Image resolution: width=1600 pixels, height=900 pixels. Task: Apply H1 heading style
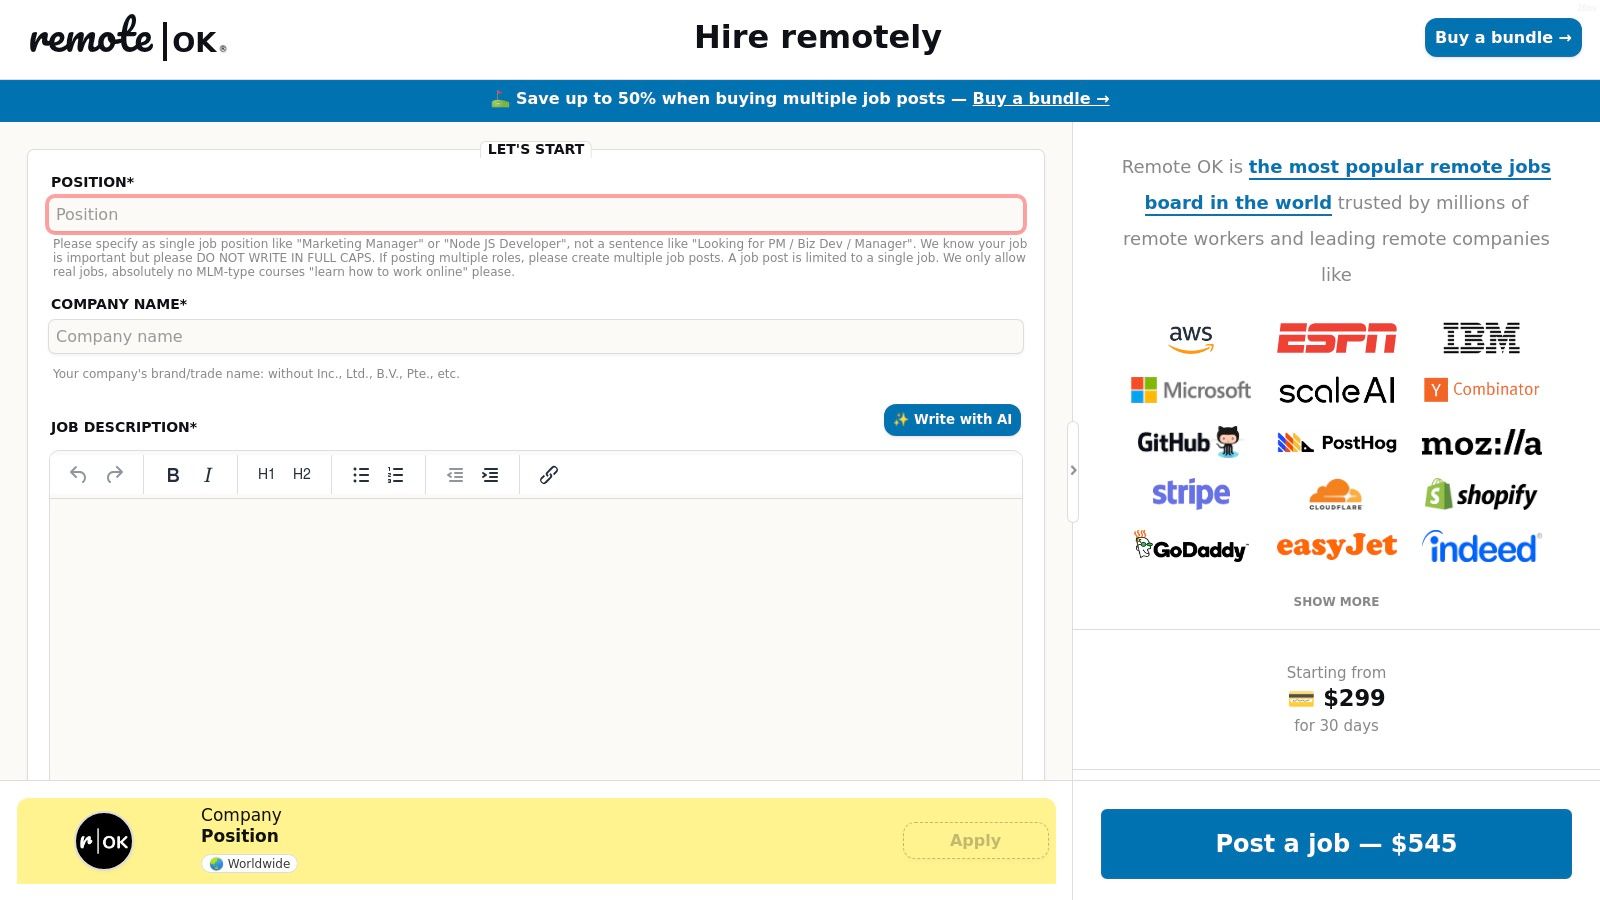point(266,474)
